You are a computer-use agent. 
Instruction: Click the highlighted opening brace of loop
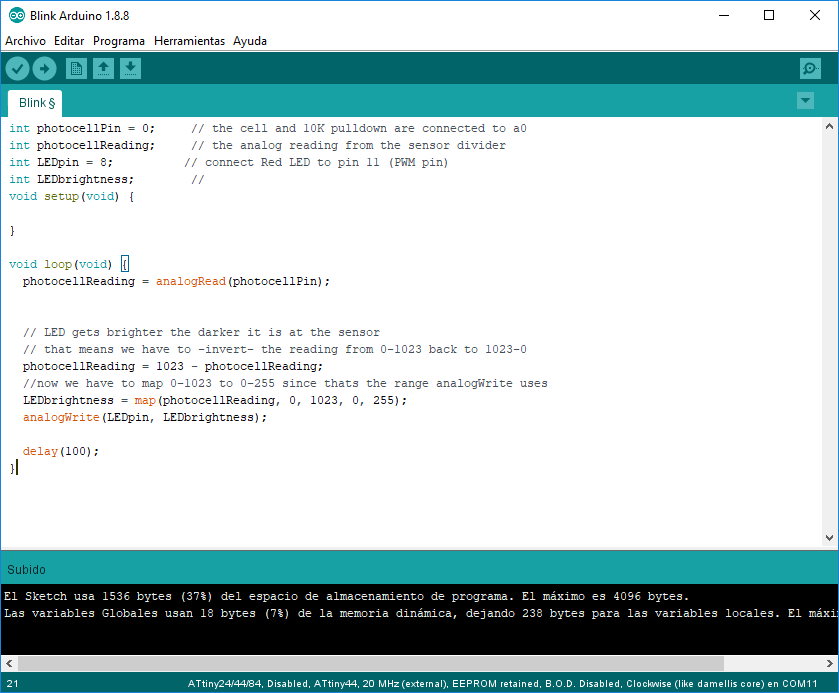125,264
